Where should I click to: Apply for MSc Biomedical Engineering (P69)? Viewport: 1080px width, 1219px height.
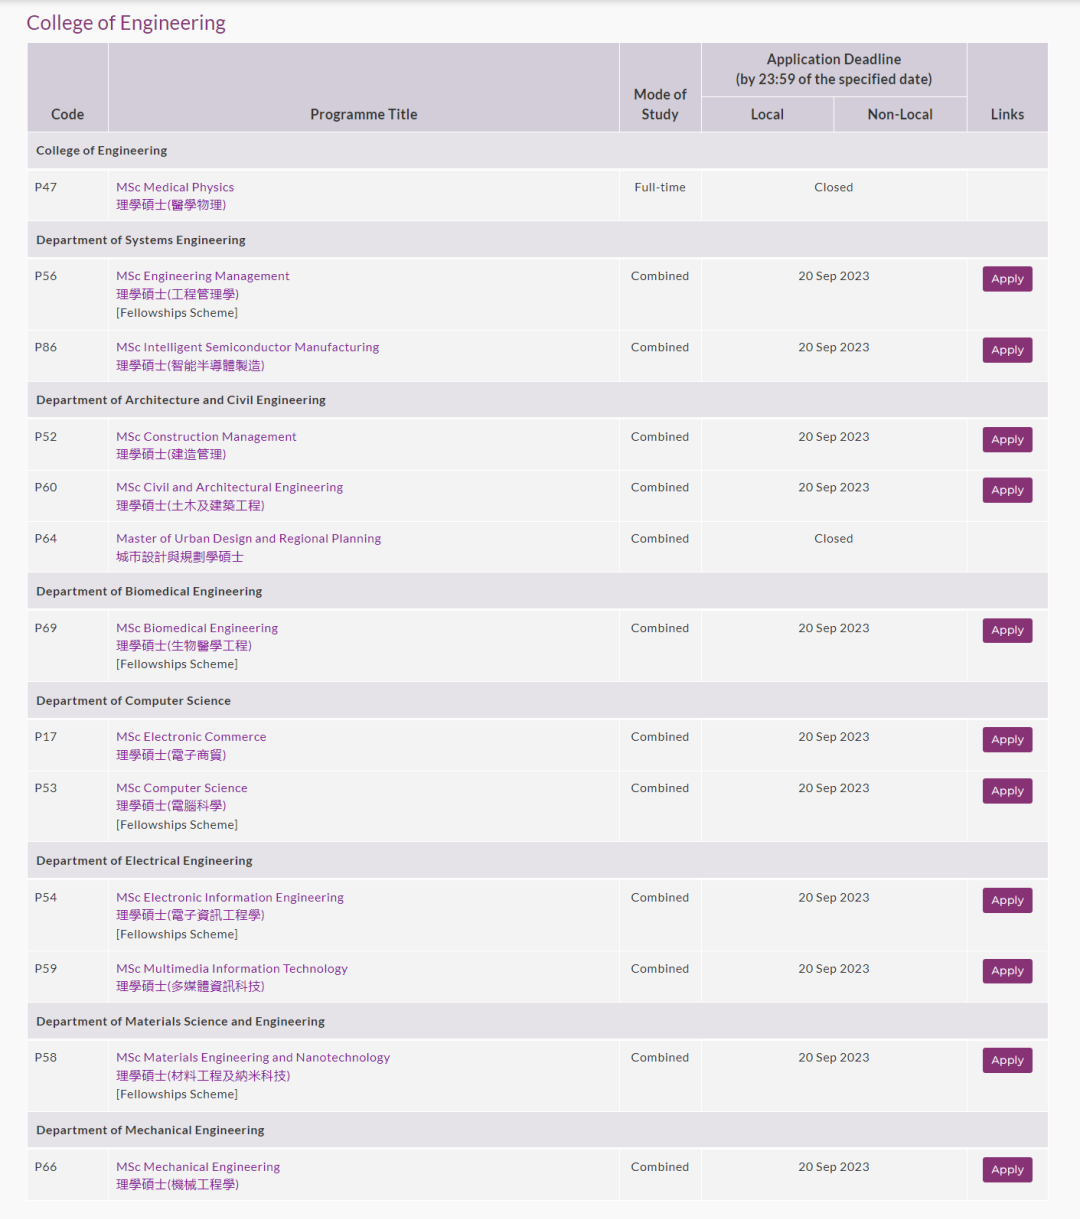pos(1007,631)
